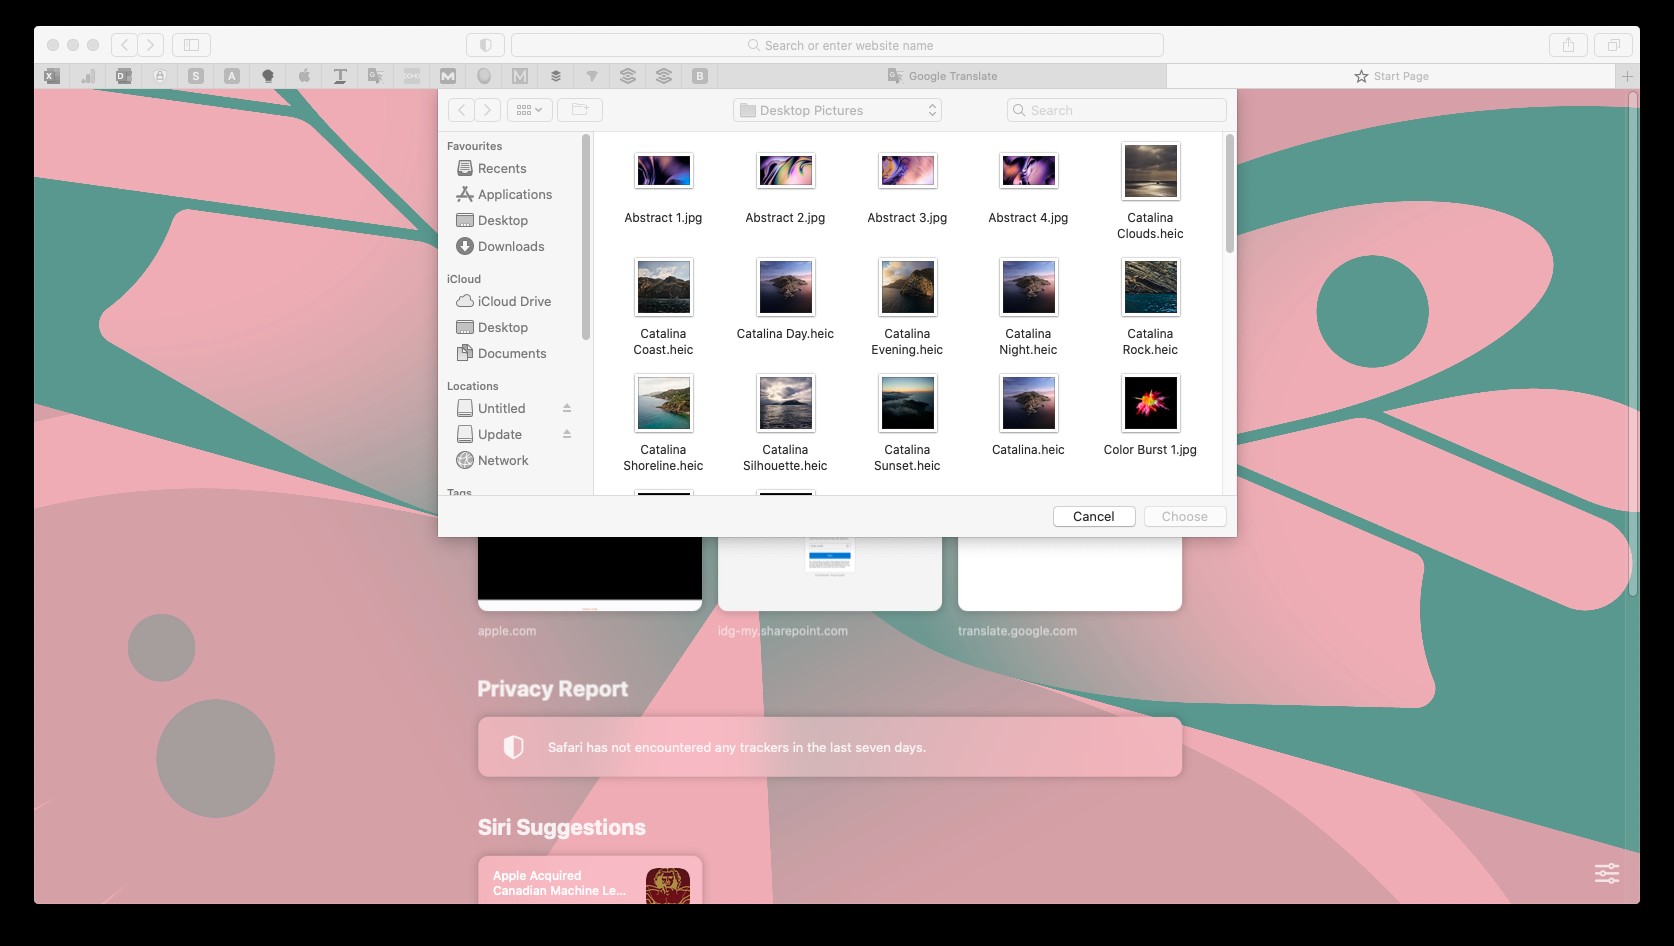Switch to the Start Page tab
Screen dimensions: 1674x946
coord(1392,76)
